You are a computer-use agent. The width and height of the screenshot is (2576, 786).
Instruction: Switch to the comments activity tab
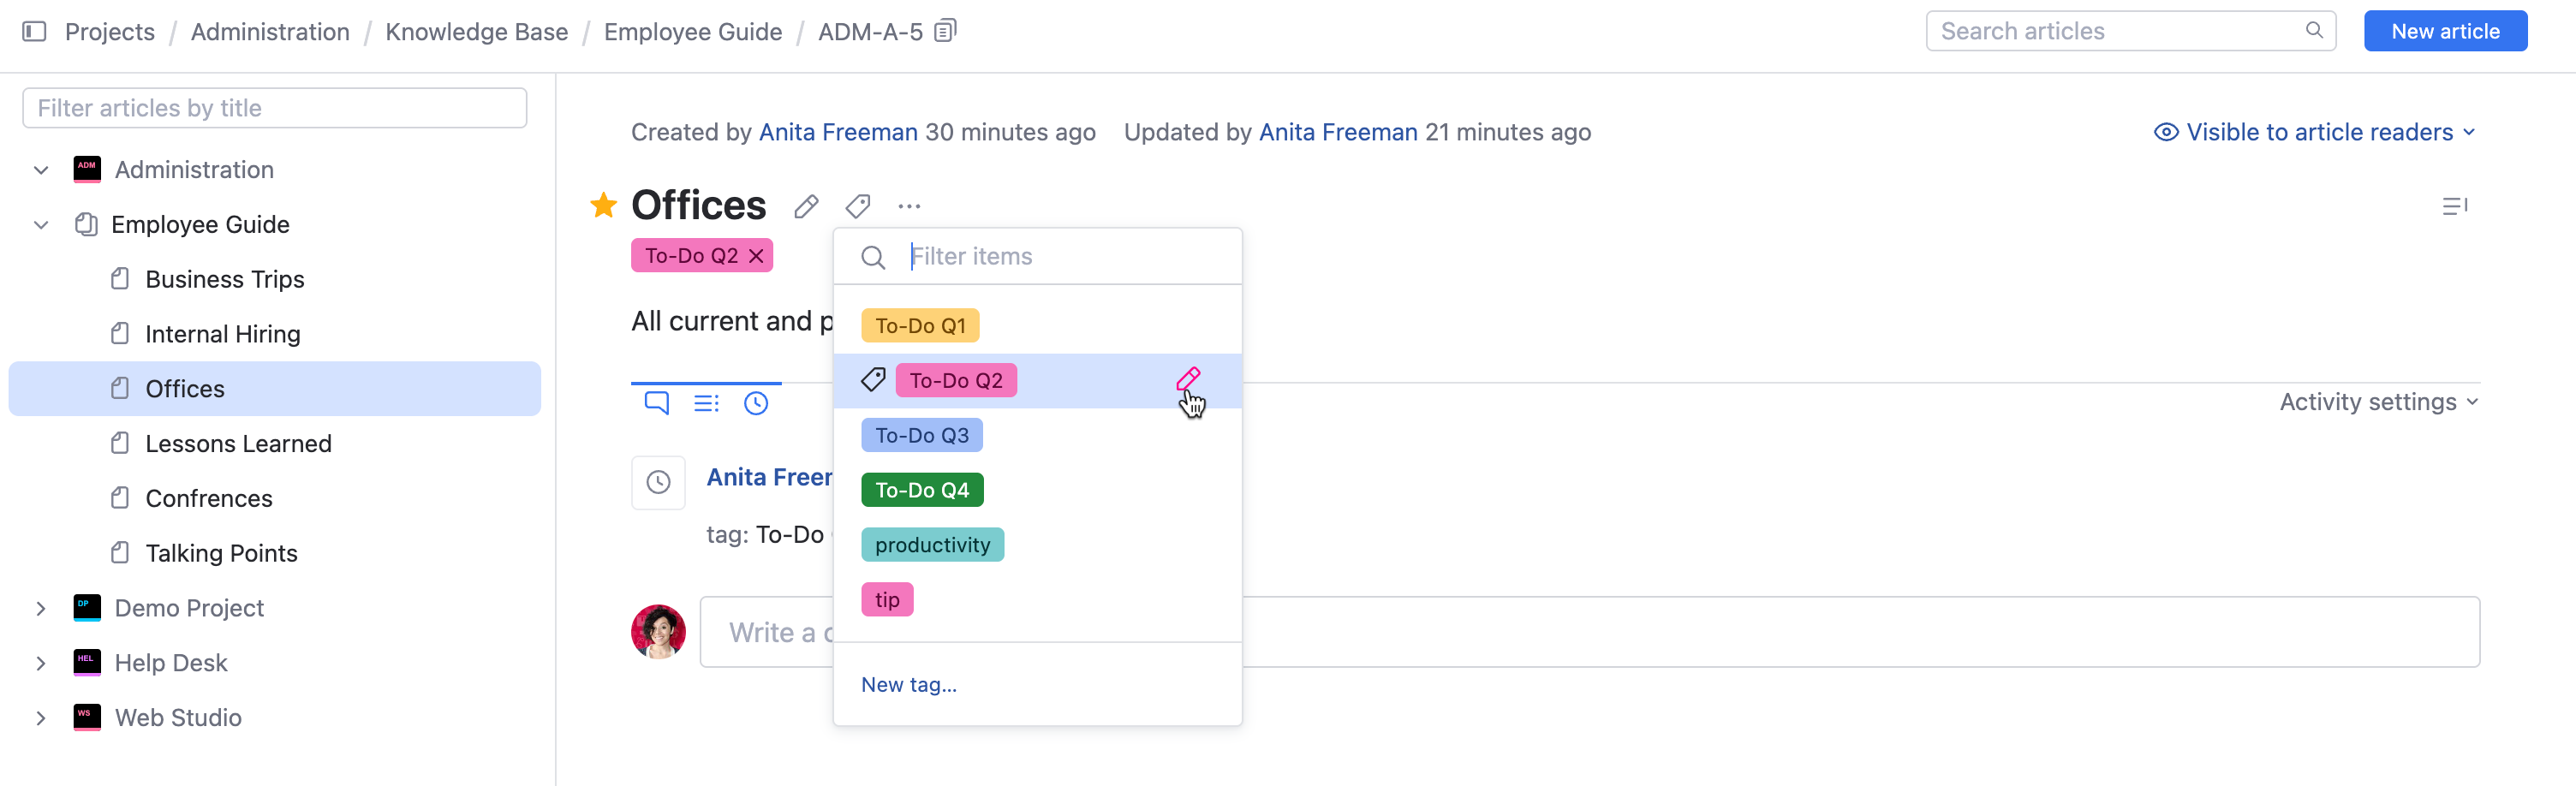pyautogui.click(x=656, y=402)
